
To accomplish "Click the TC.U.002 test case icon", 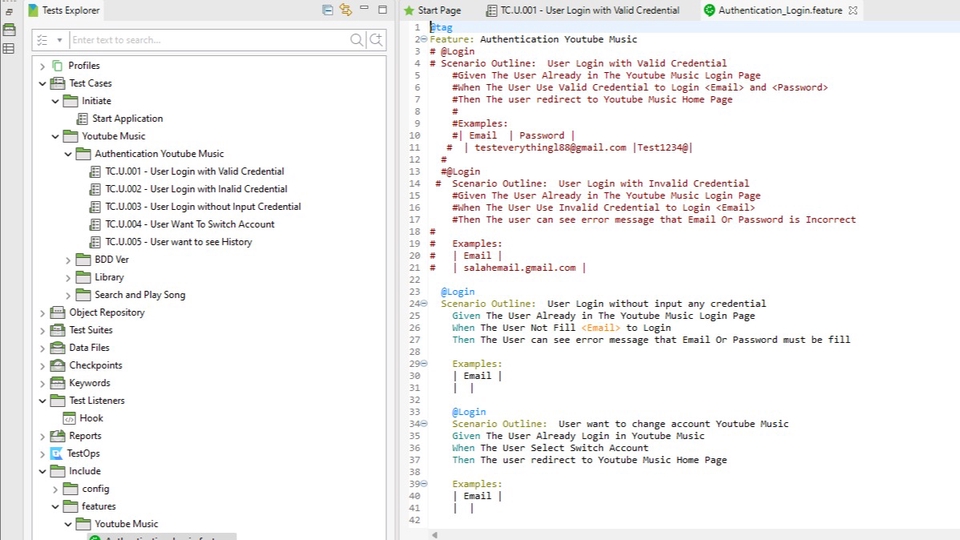I will point(95,189).
